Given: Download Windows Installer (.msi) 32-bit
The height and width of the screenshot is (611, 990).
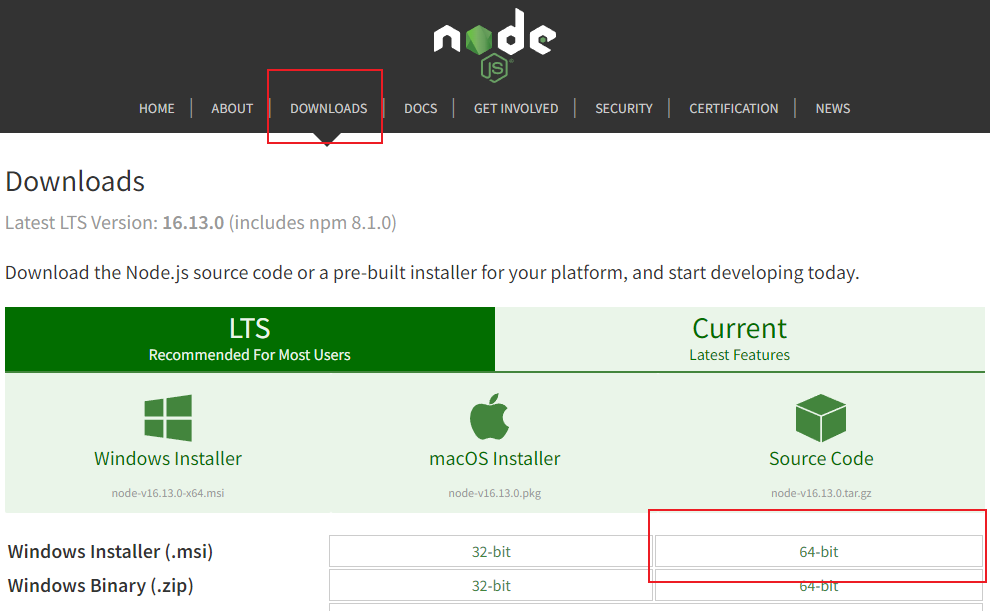Looking at the screenshot, I should tap(491, 552).
